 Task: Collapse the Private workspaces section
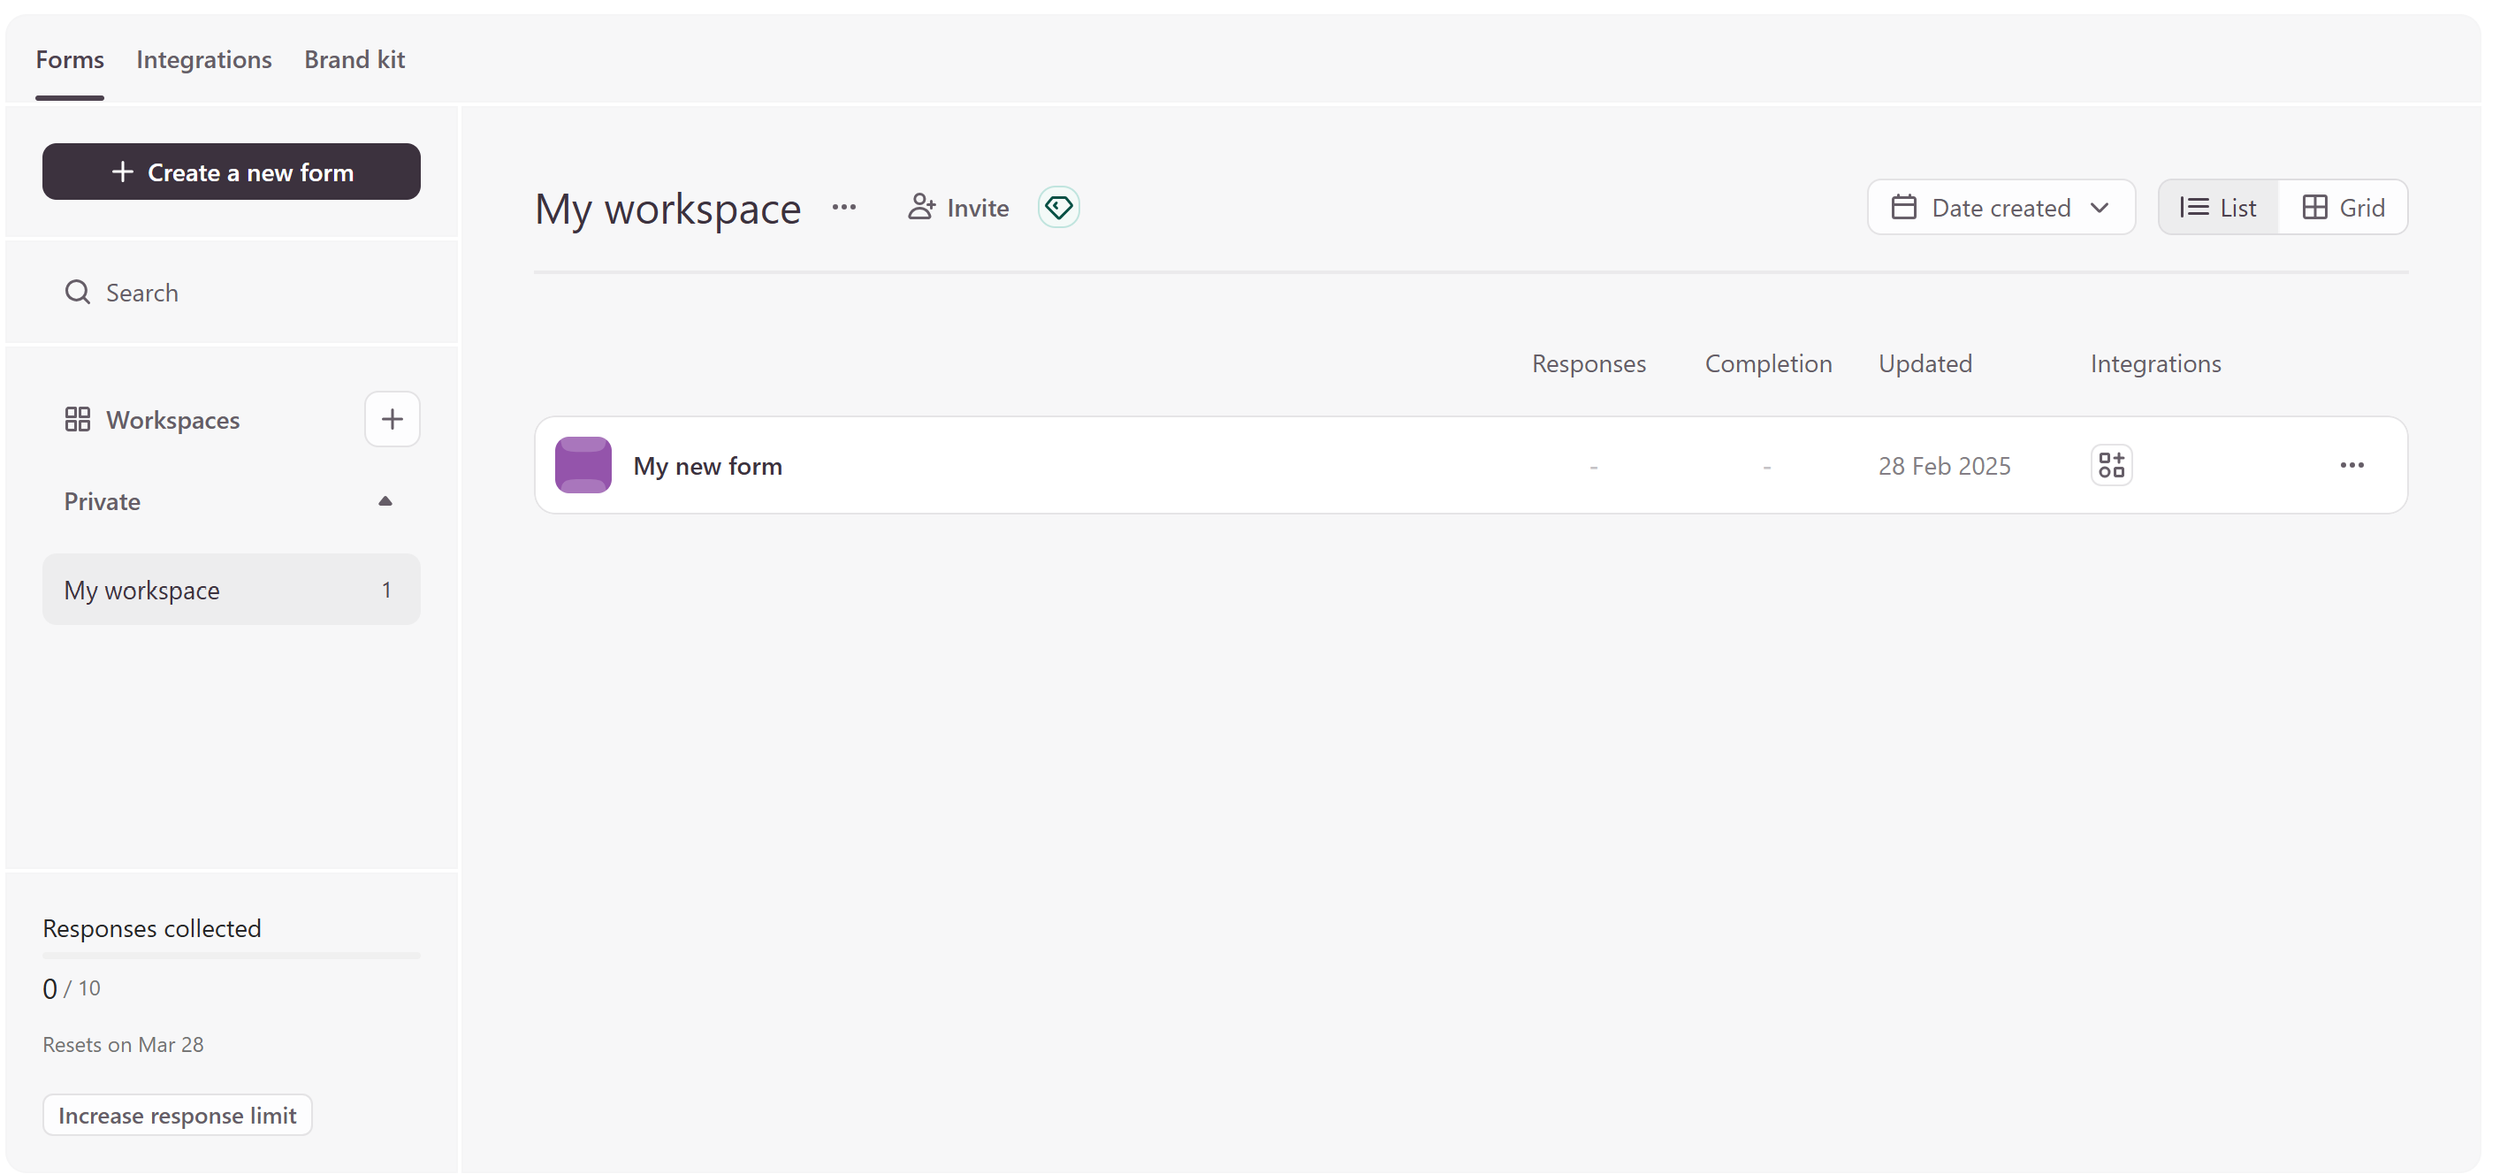pos(385,501)
